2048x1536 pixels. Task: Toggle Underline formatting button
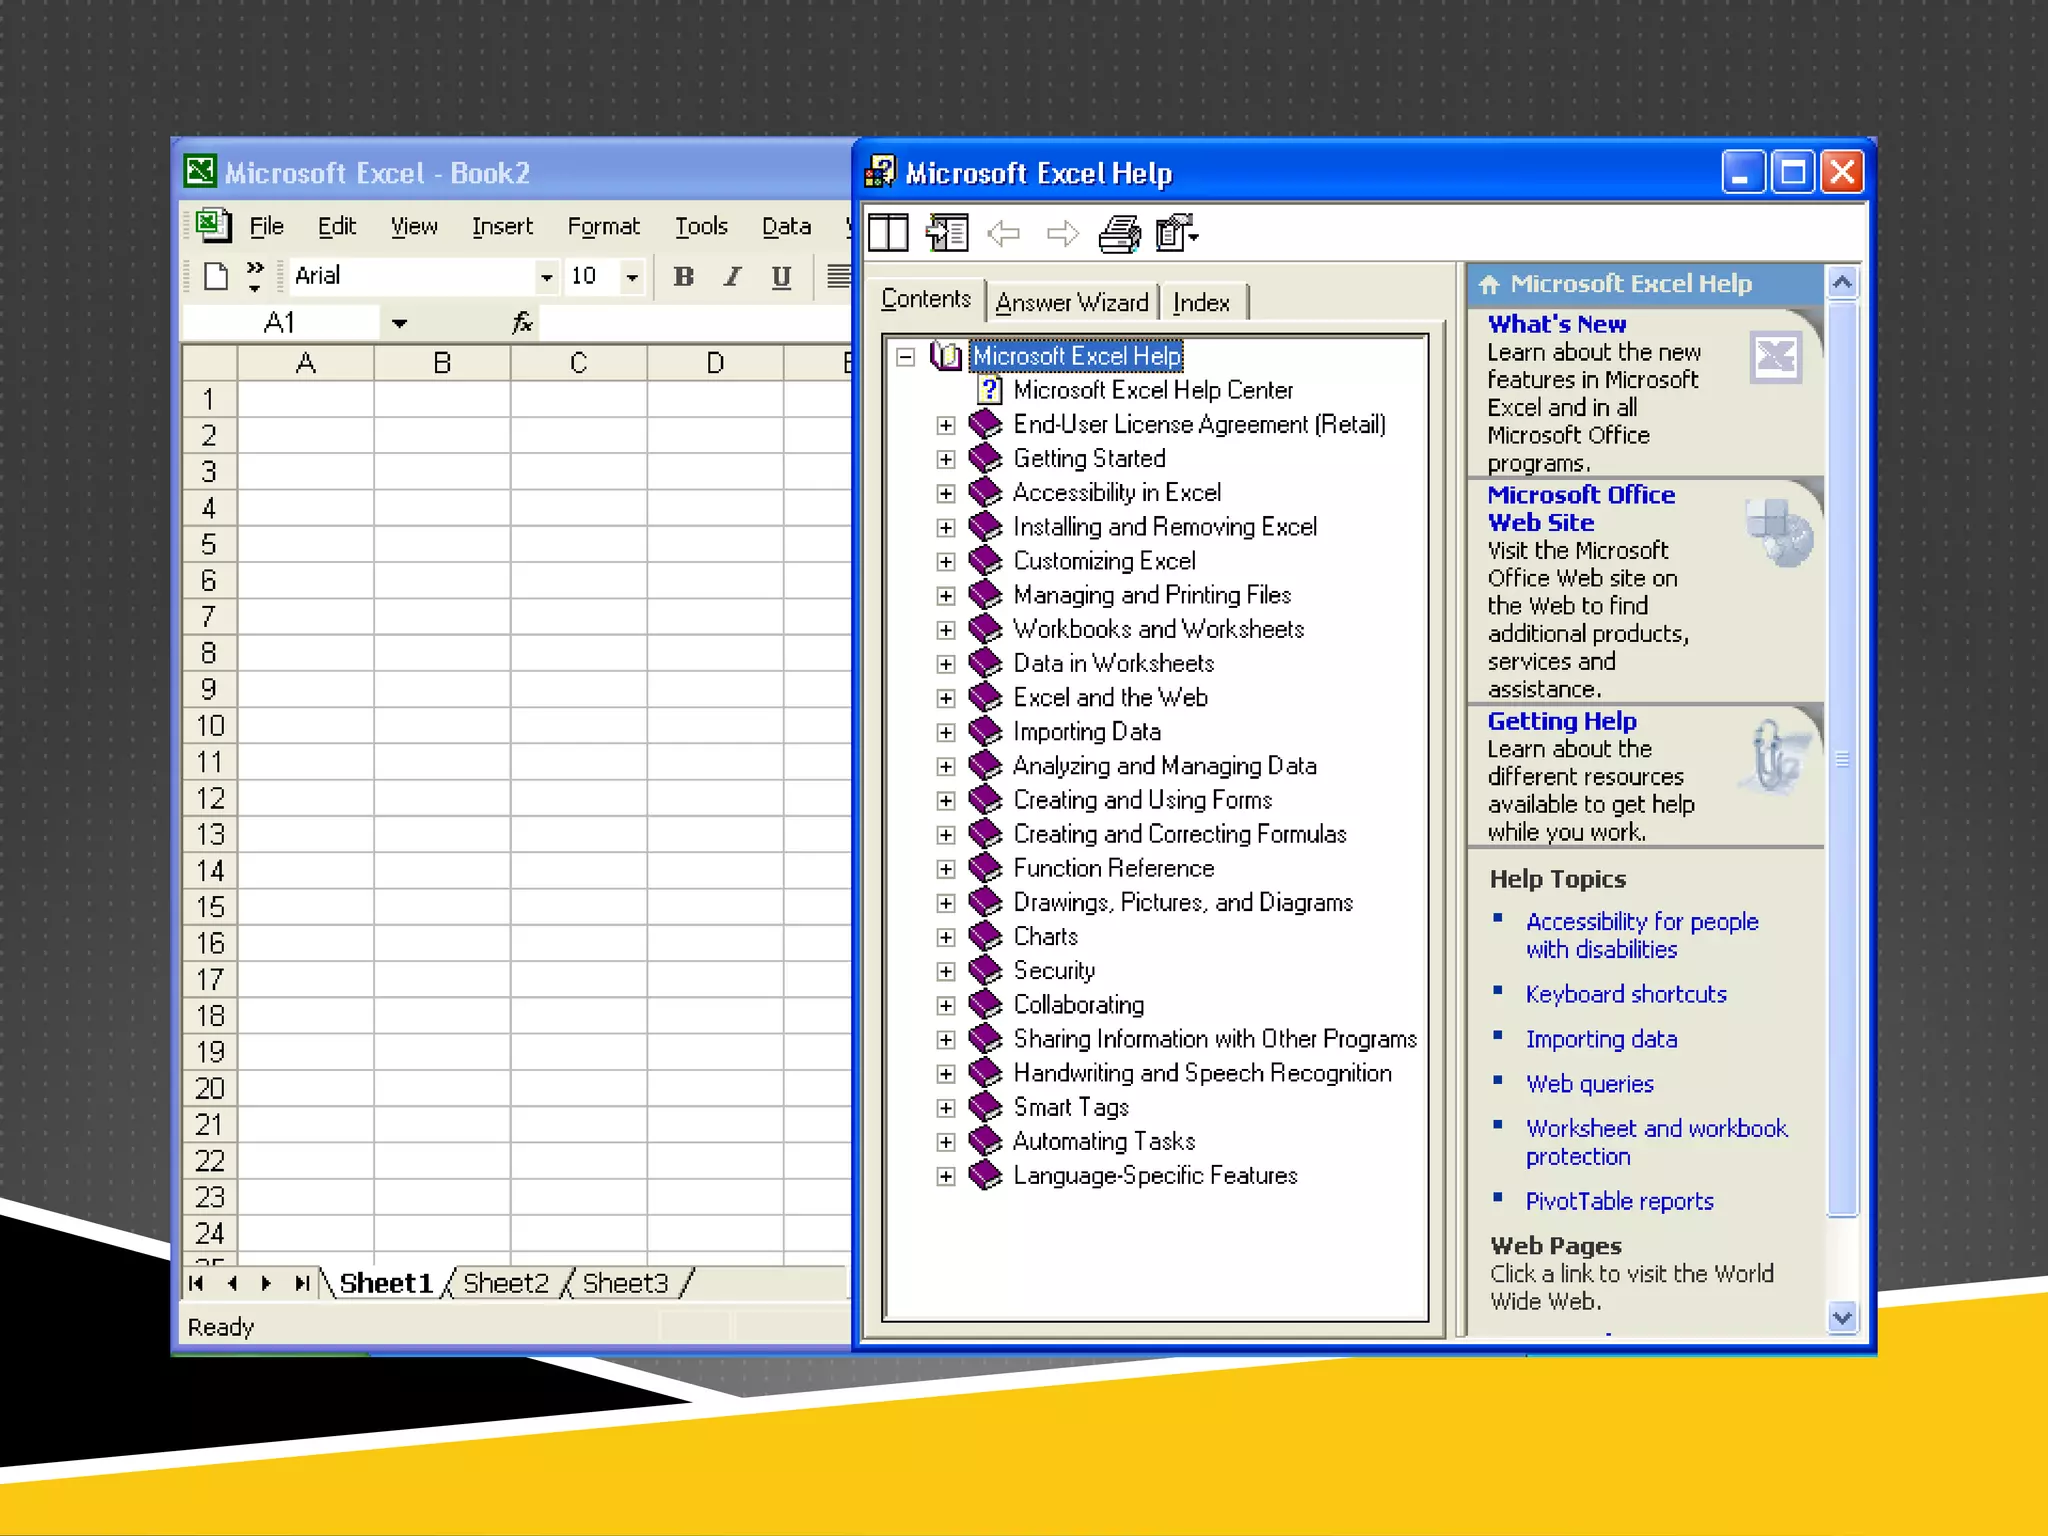782,277
